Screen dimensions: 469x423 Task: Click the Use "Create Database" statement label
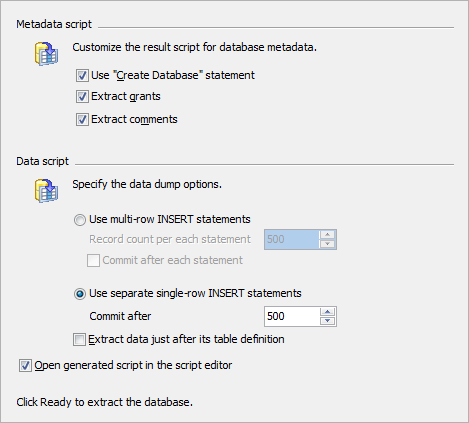point(173,75)
